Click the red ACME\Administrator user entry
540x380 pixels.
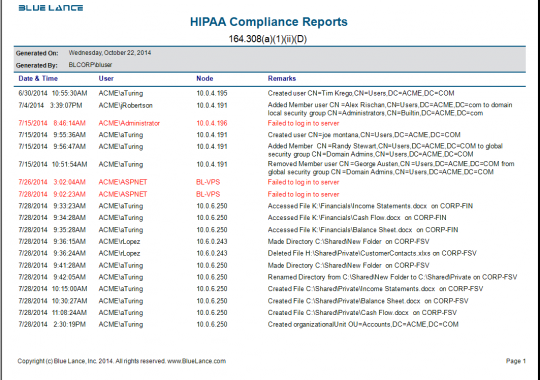pos(129,123)
